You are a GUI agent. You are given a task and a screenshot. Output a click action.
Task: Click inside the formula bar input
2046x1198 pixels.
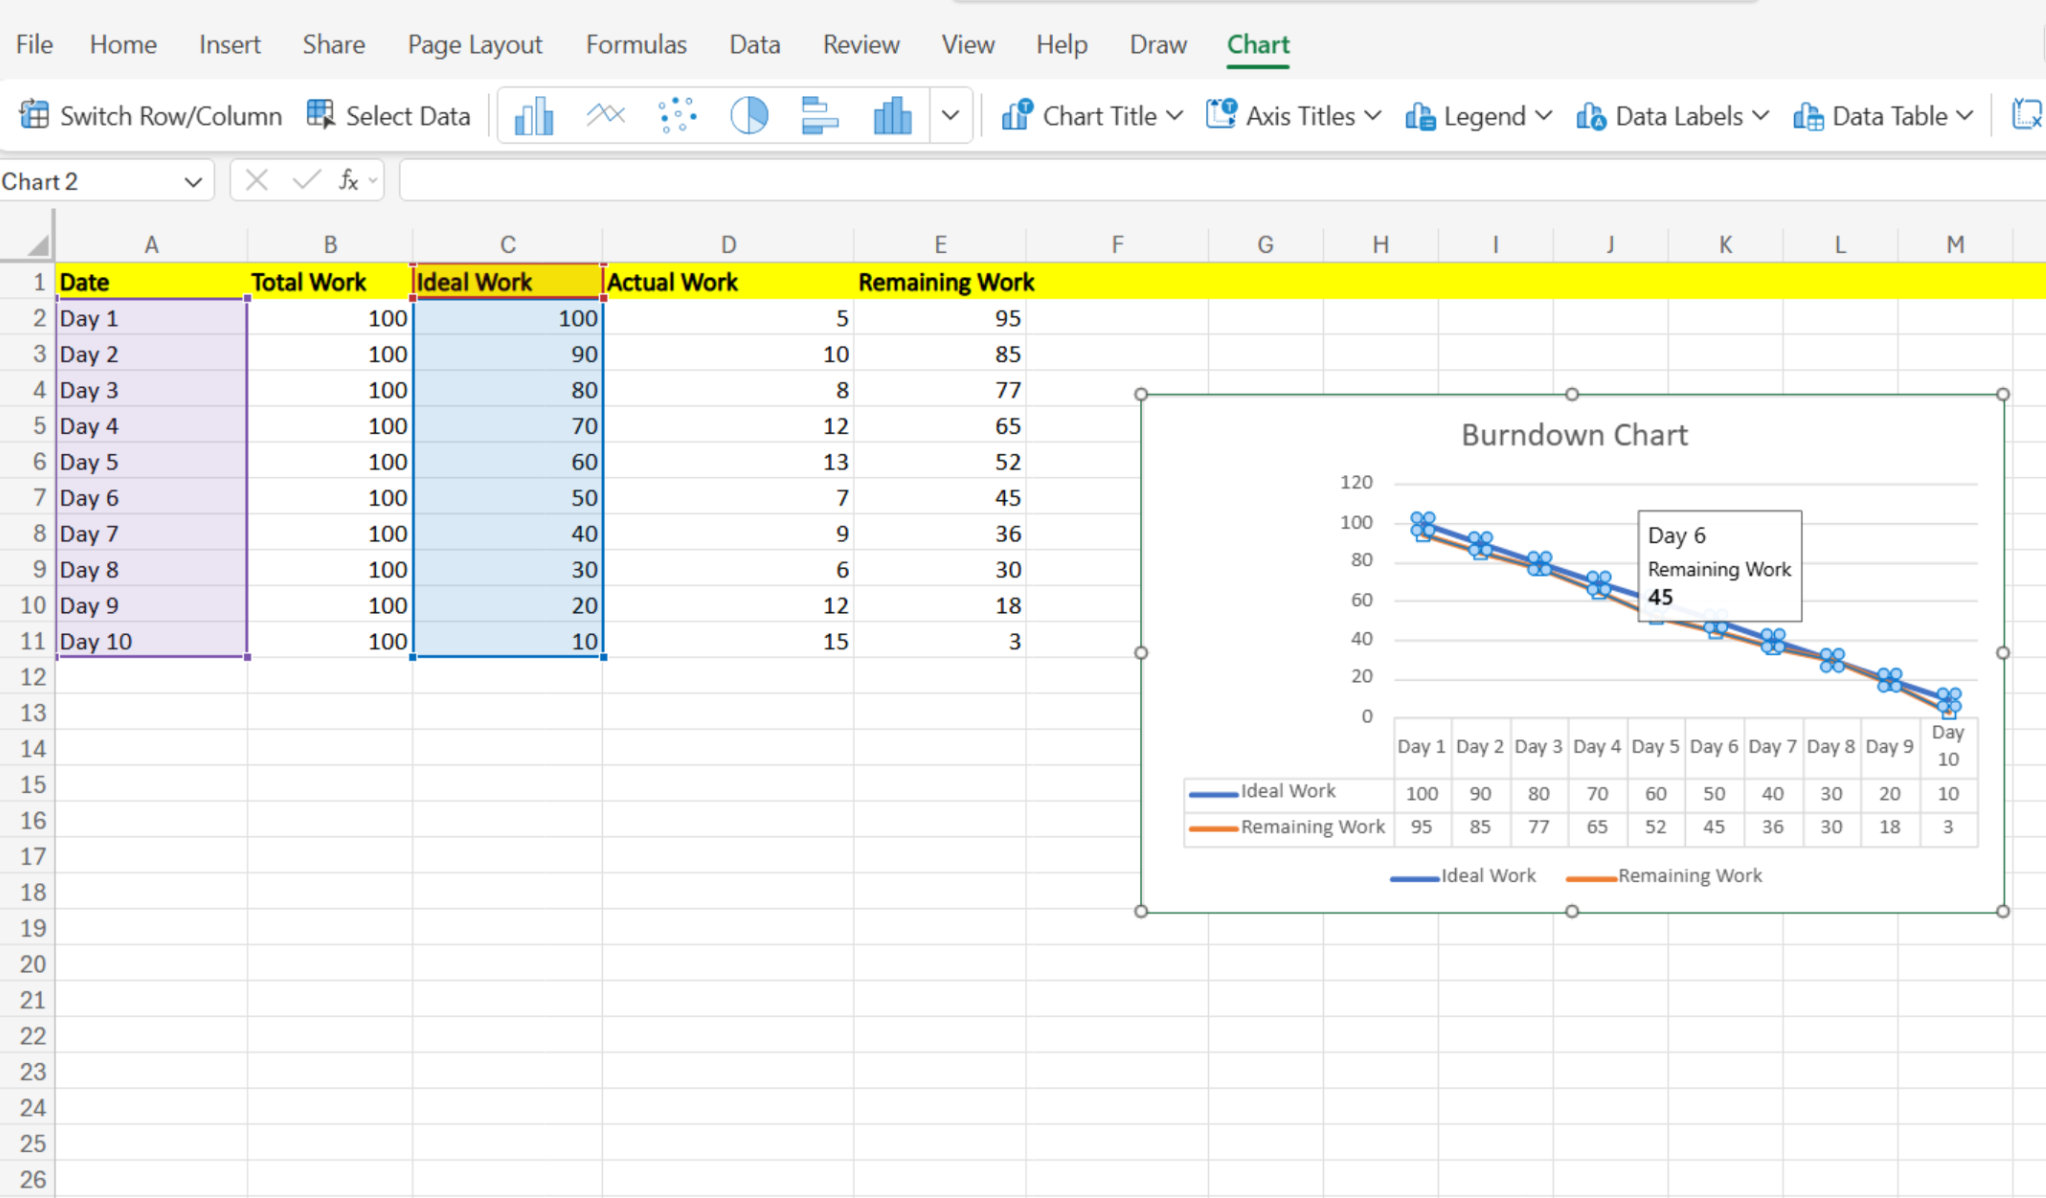(x=1222, y=181)
